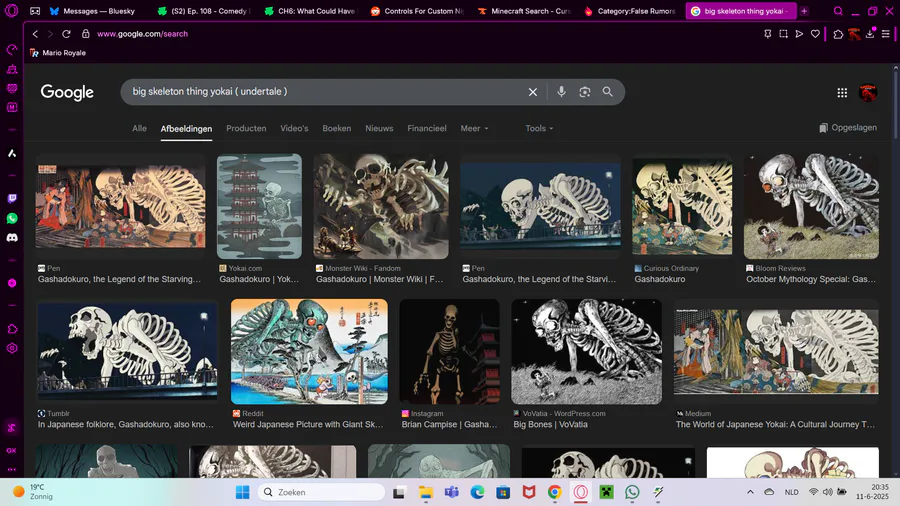Open Opgeslagen saved items
Screen dimensions: 900x506
pyautogui.click(x=848, y=128)
